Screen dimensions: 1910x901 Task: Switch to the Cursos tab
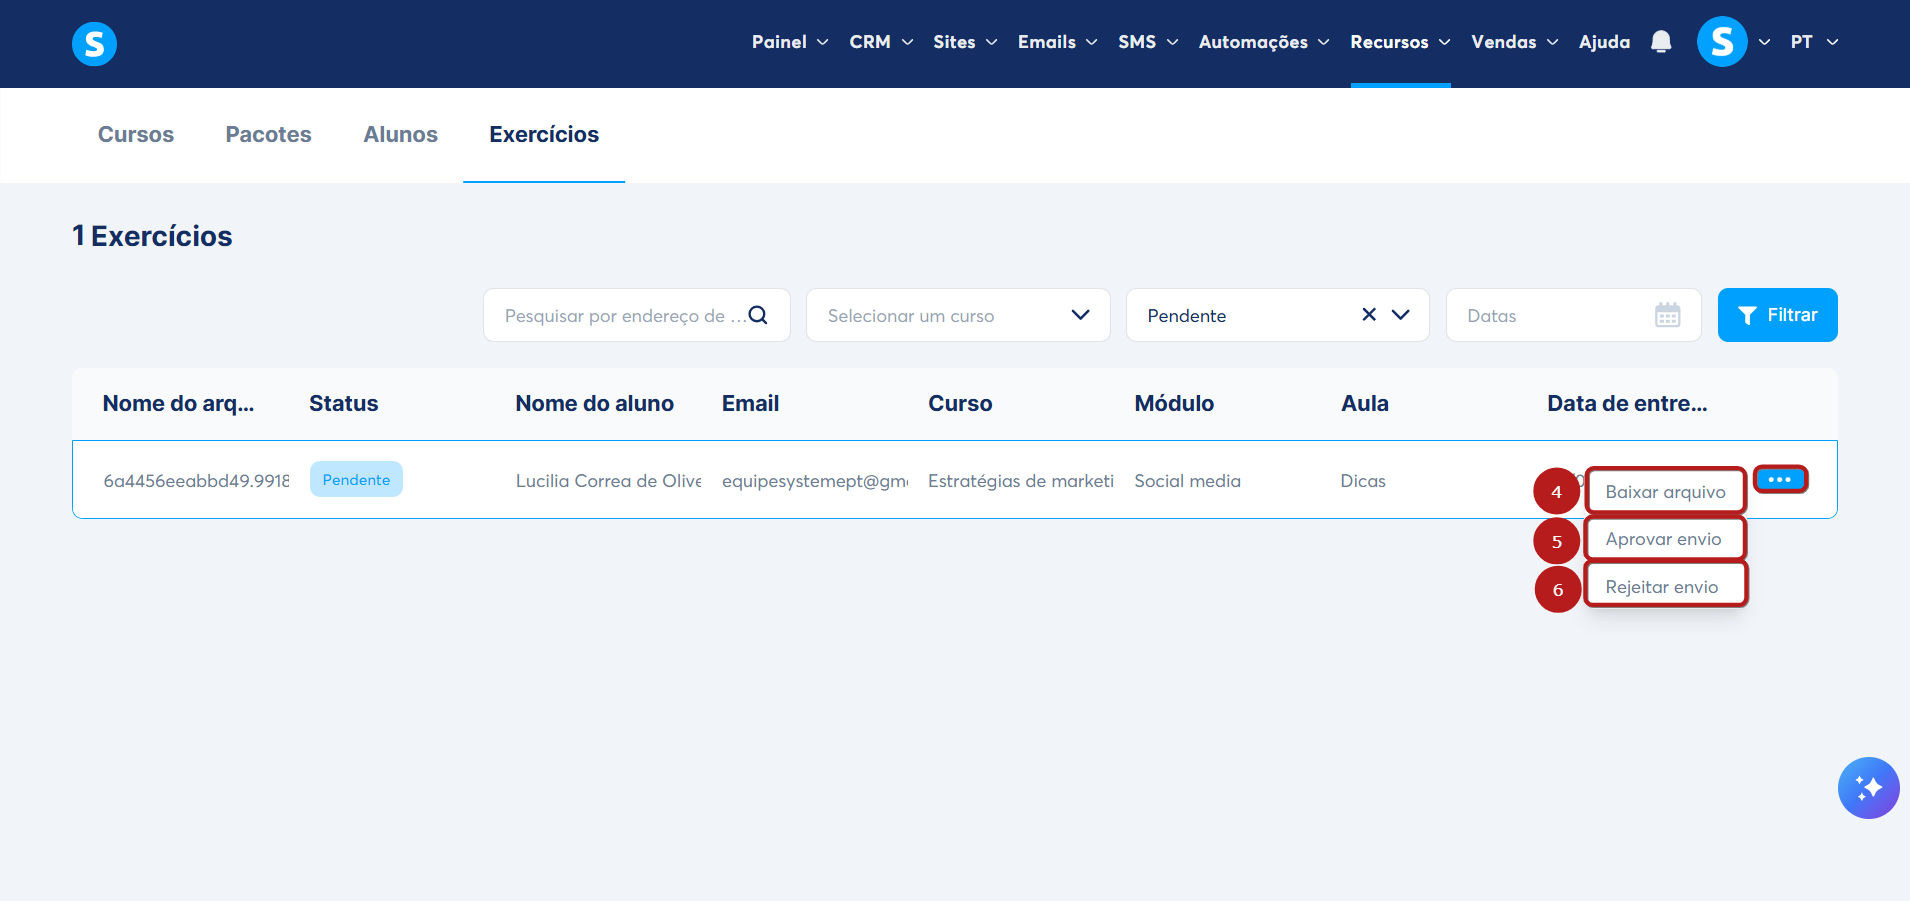click(x=136, y=134)
